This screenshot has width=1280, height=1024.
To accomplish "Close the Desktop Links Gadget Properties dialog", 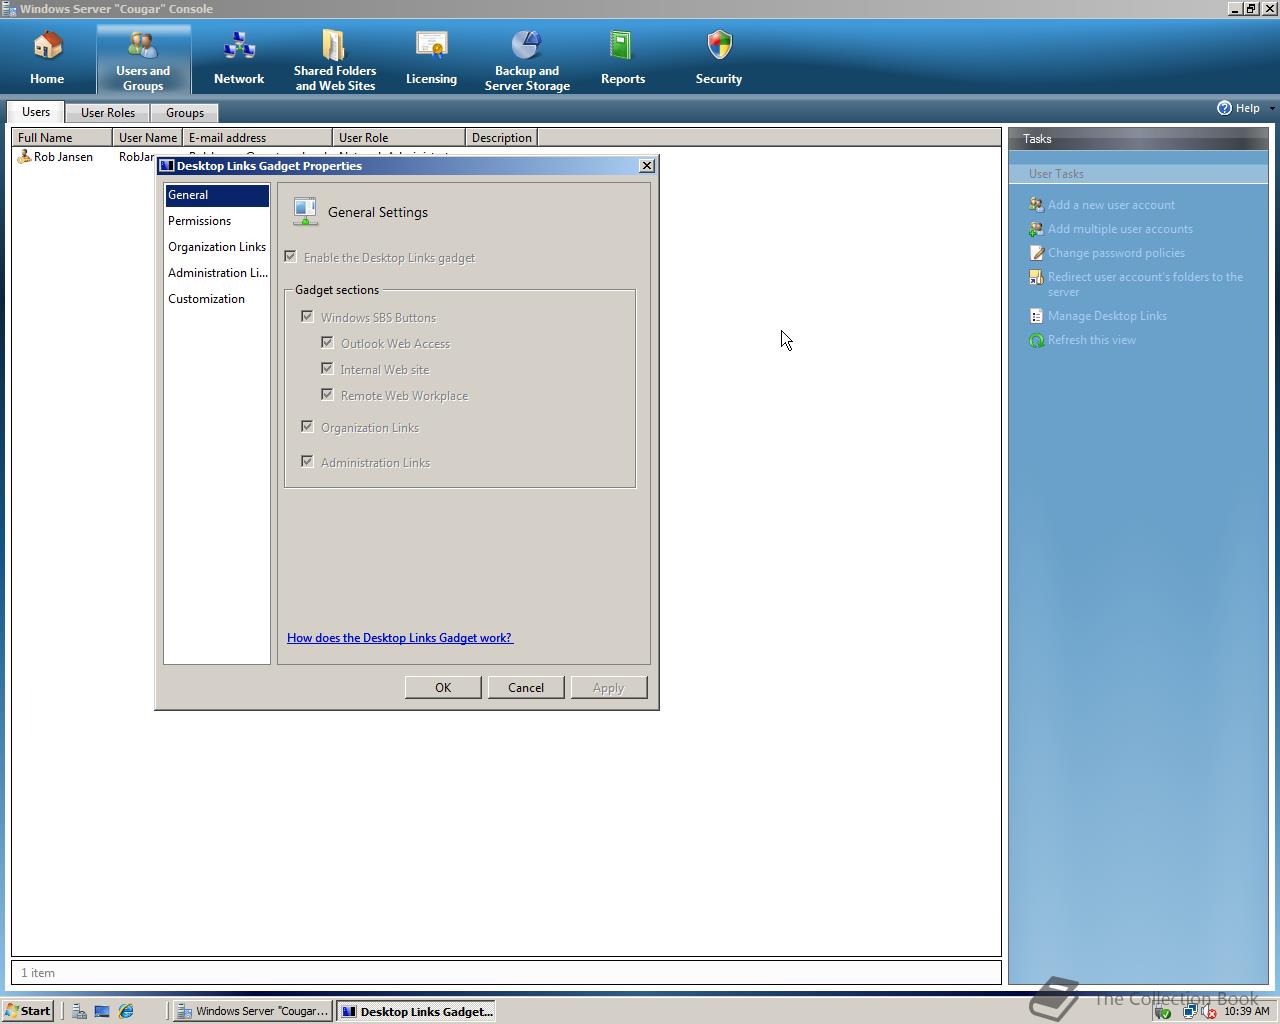I will click(646, 166).
